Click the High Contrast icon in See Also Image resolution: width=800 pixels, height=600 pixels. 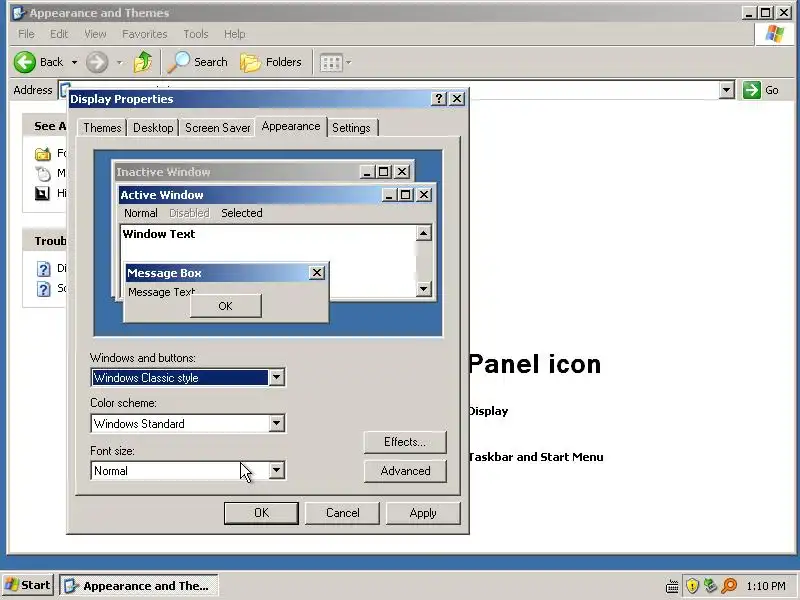coord(42,193)
